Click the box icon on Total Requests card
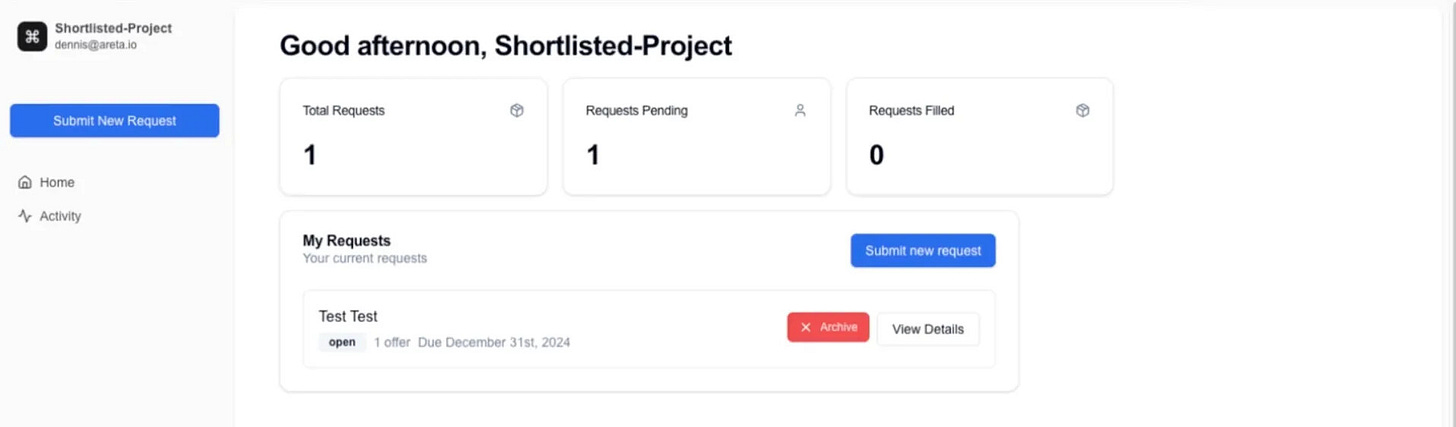This screenshot has height=427, width=1456. tap(517, 111)
